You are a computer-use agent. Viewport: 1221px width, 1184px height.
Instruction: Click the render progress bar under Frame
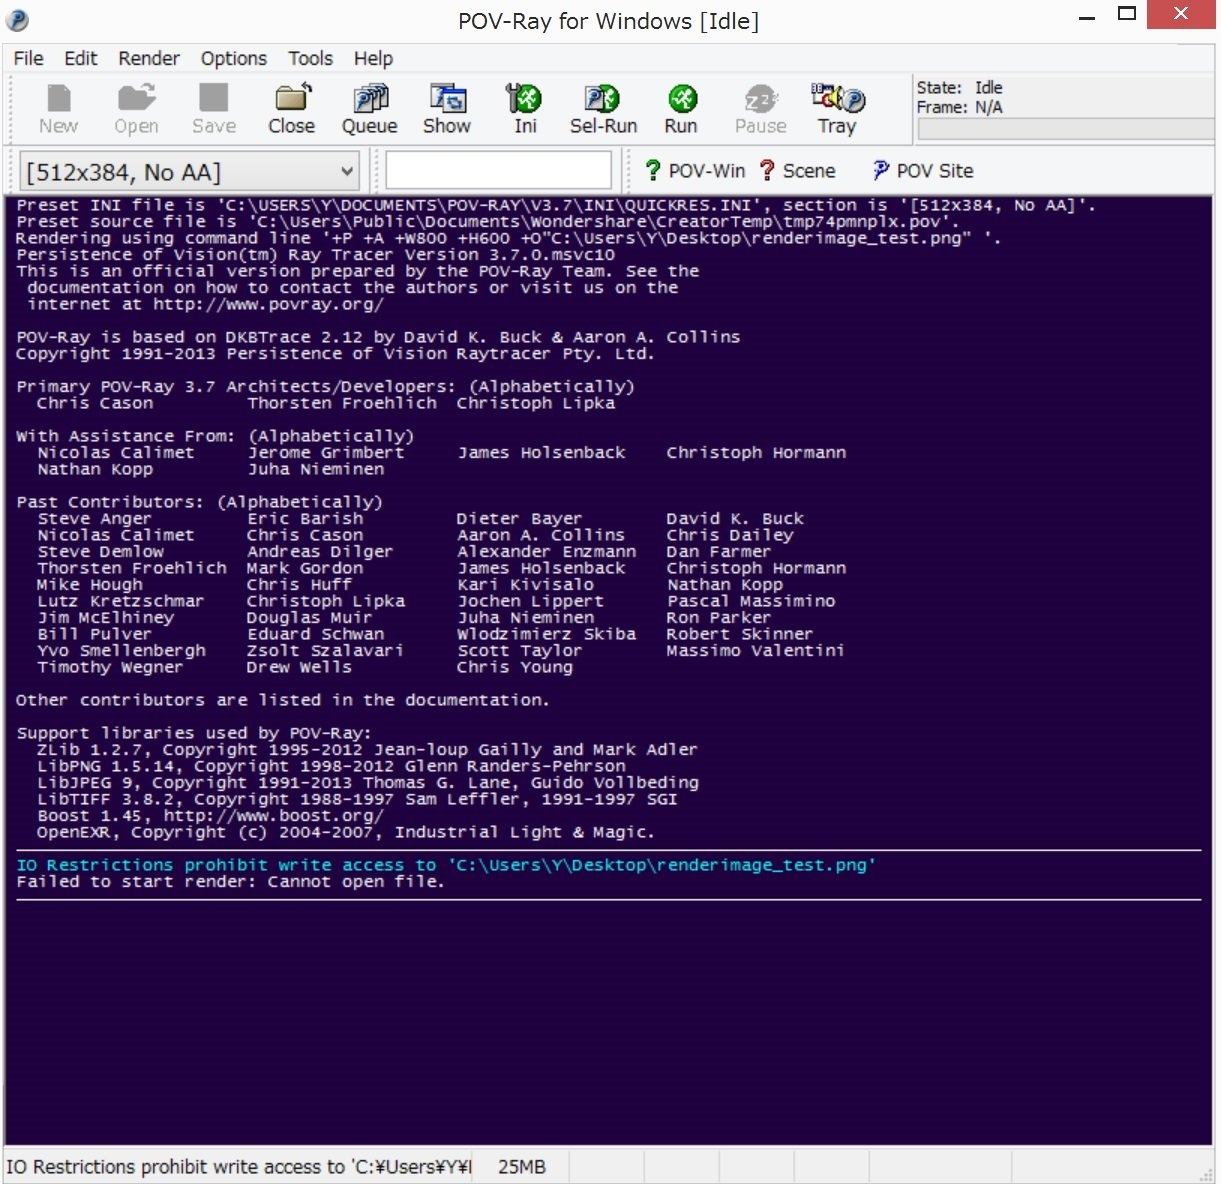pos(1065,129)
